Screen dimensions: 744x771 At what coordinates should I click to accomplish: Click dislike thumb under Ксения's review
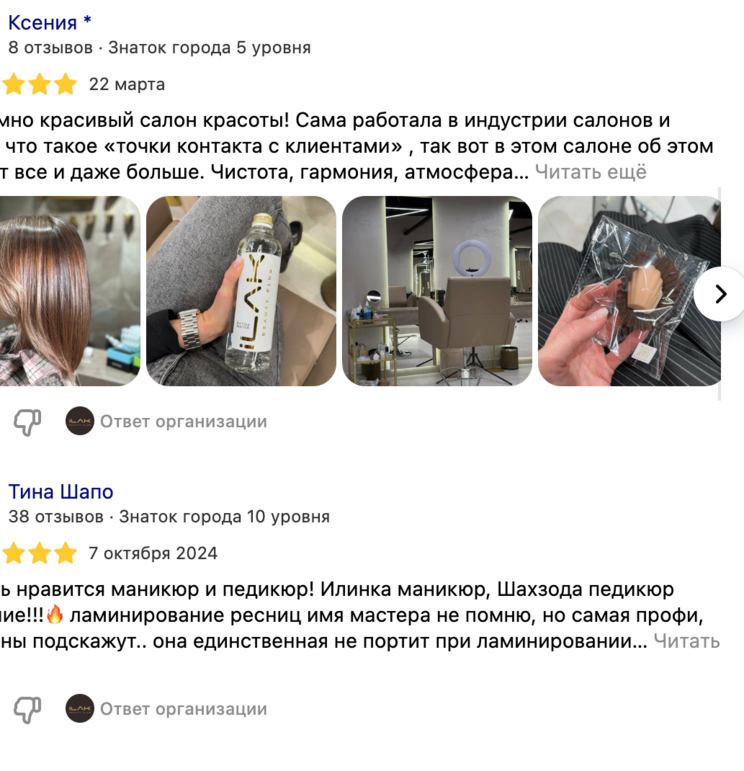28,422
